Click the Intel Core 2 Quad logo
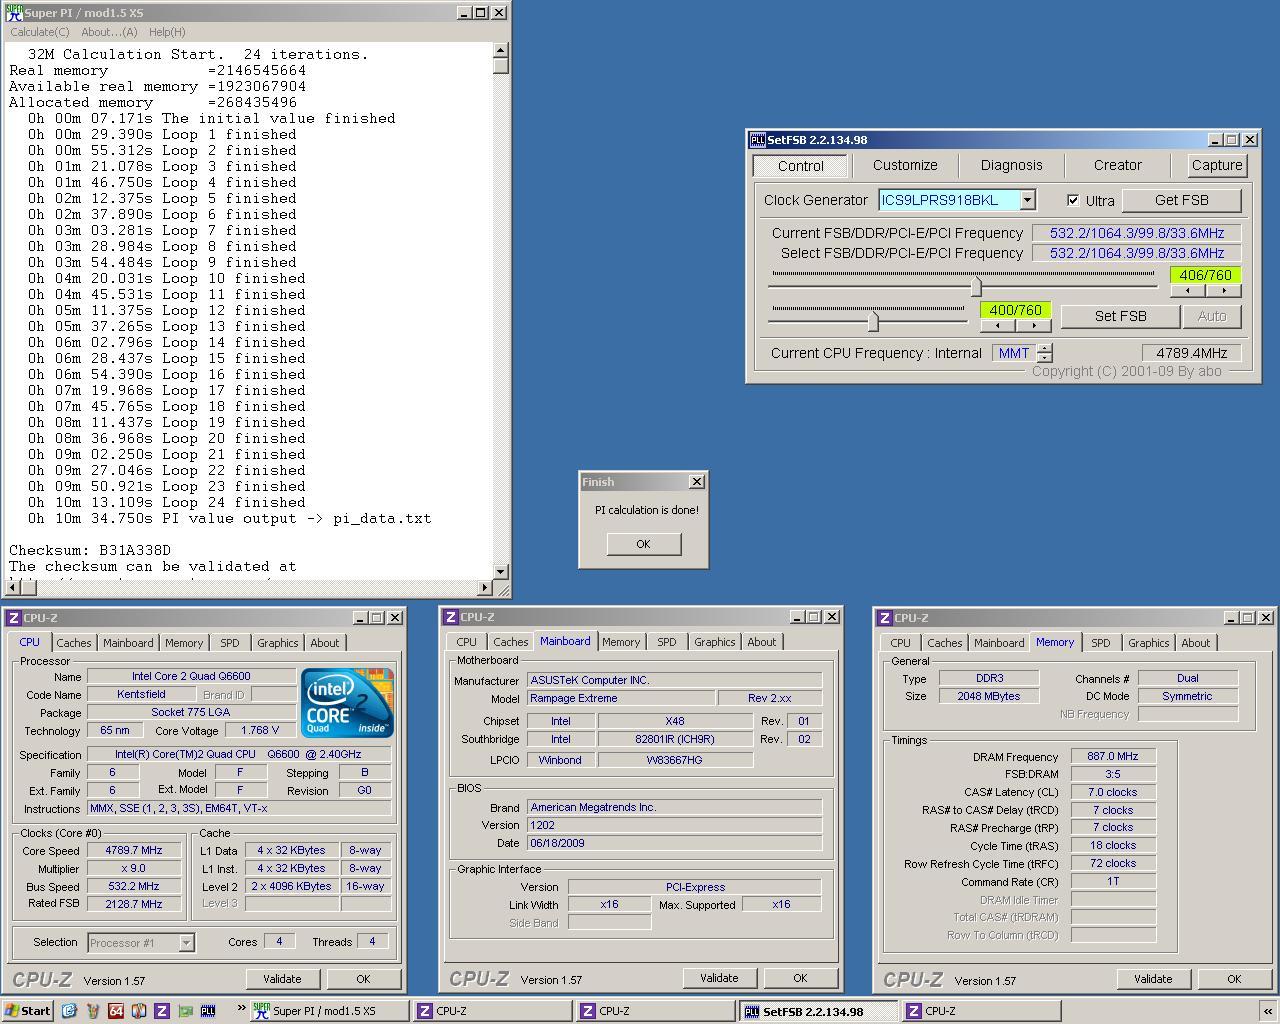1280x1024 pixels. pos(348,703)
